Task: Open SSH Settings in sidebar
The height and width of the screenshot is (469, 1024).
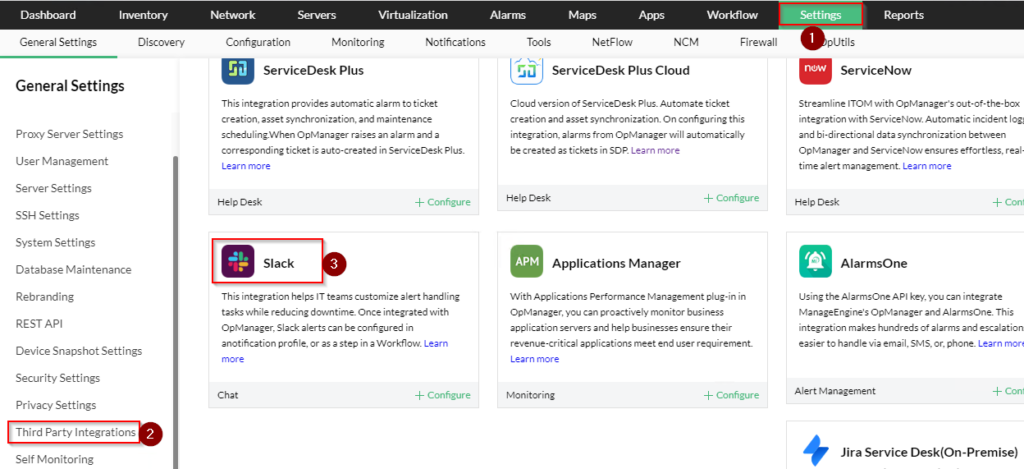Action: [48, 215]
